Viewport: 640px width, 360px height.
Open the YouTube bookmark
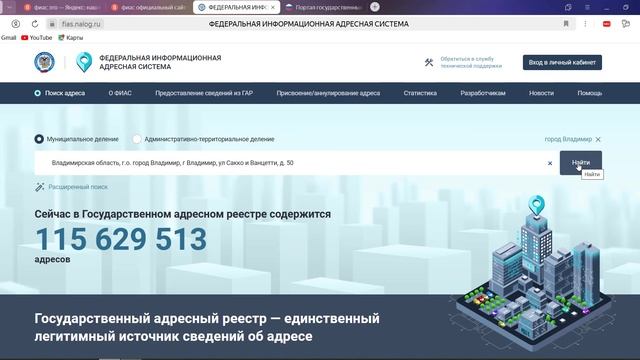point(37,38)
